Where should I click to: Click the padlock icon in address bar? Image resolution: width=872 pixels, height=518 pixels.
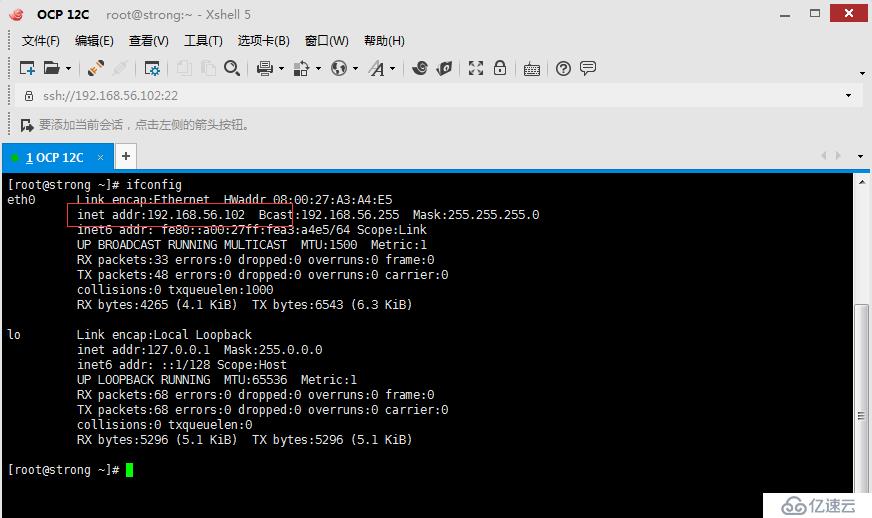pyautogui.click(x=29, y=96)
